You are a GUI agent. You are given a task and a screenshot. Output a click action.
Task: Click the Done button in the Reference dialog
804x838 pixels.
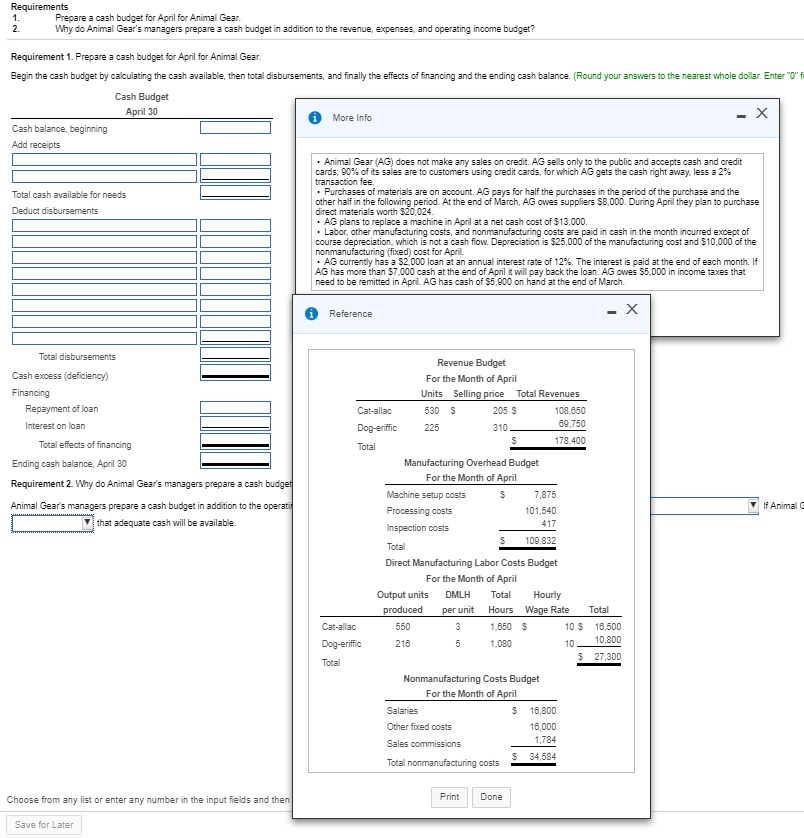pyautogui.click(x=489, y=797)
